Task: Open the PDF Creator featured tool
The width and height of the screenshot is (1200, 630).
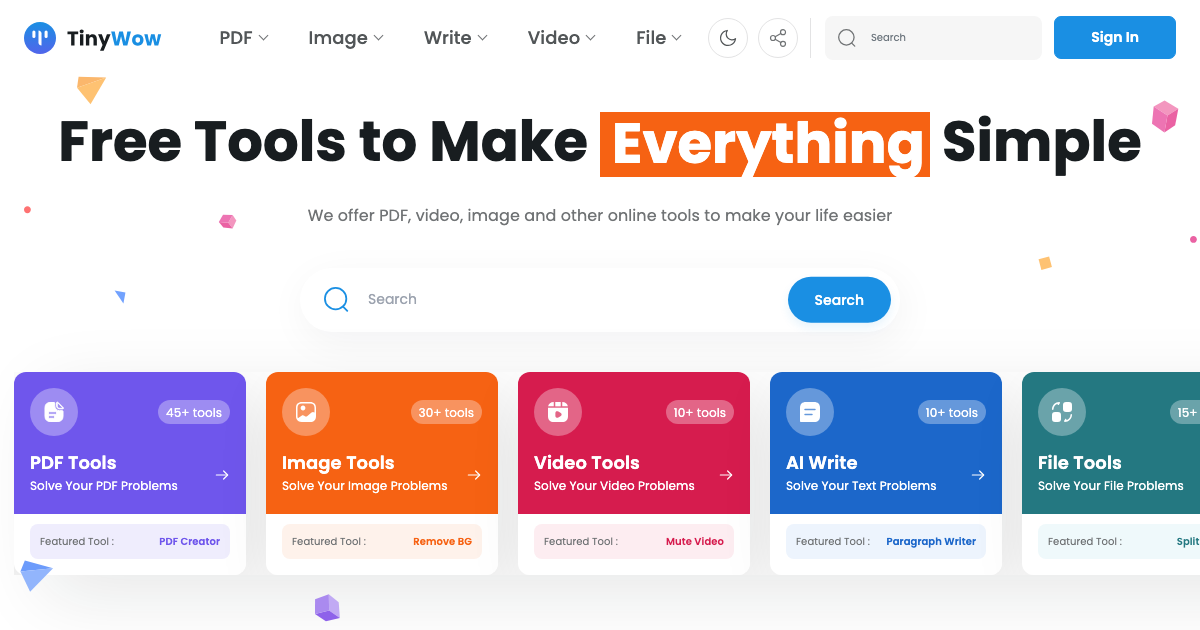Action: click(x=189, y=542)
